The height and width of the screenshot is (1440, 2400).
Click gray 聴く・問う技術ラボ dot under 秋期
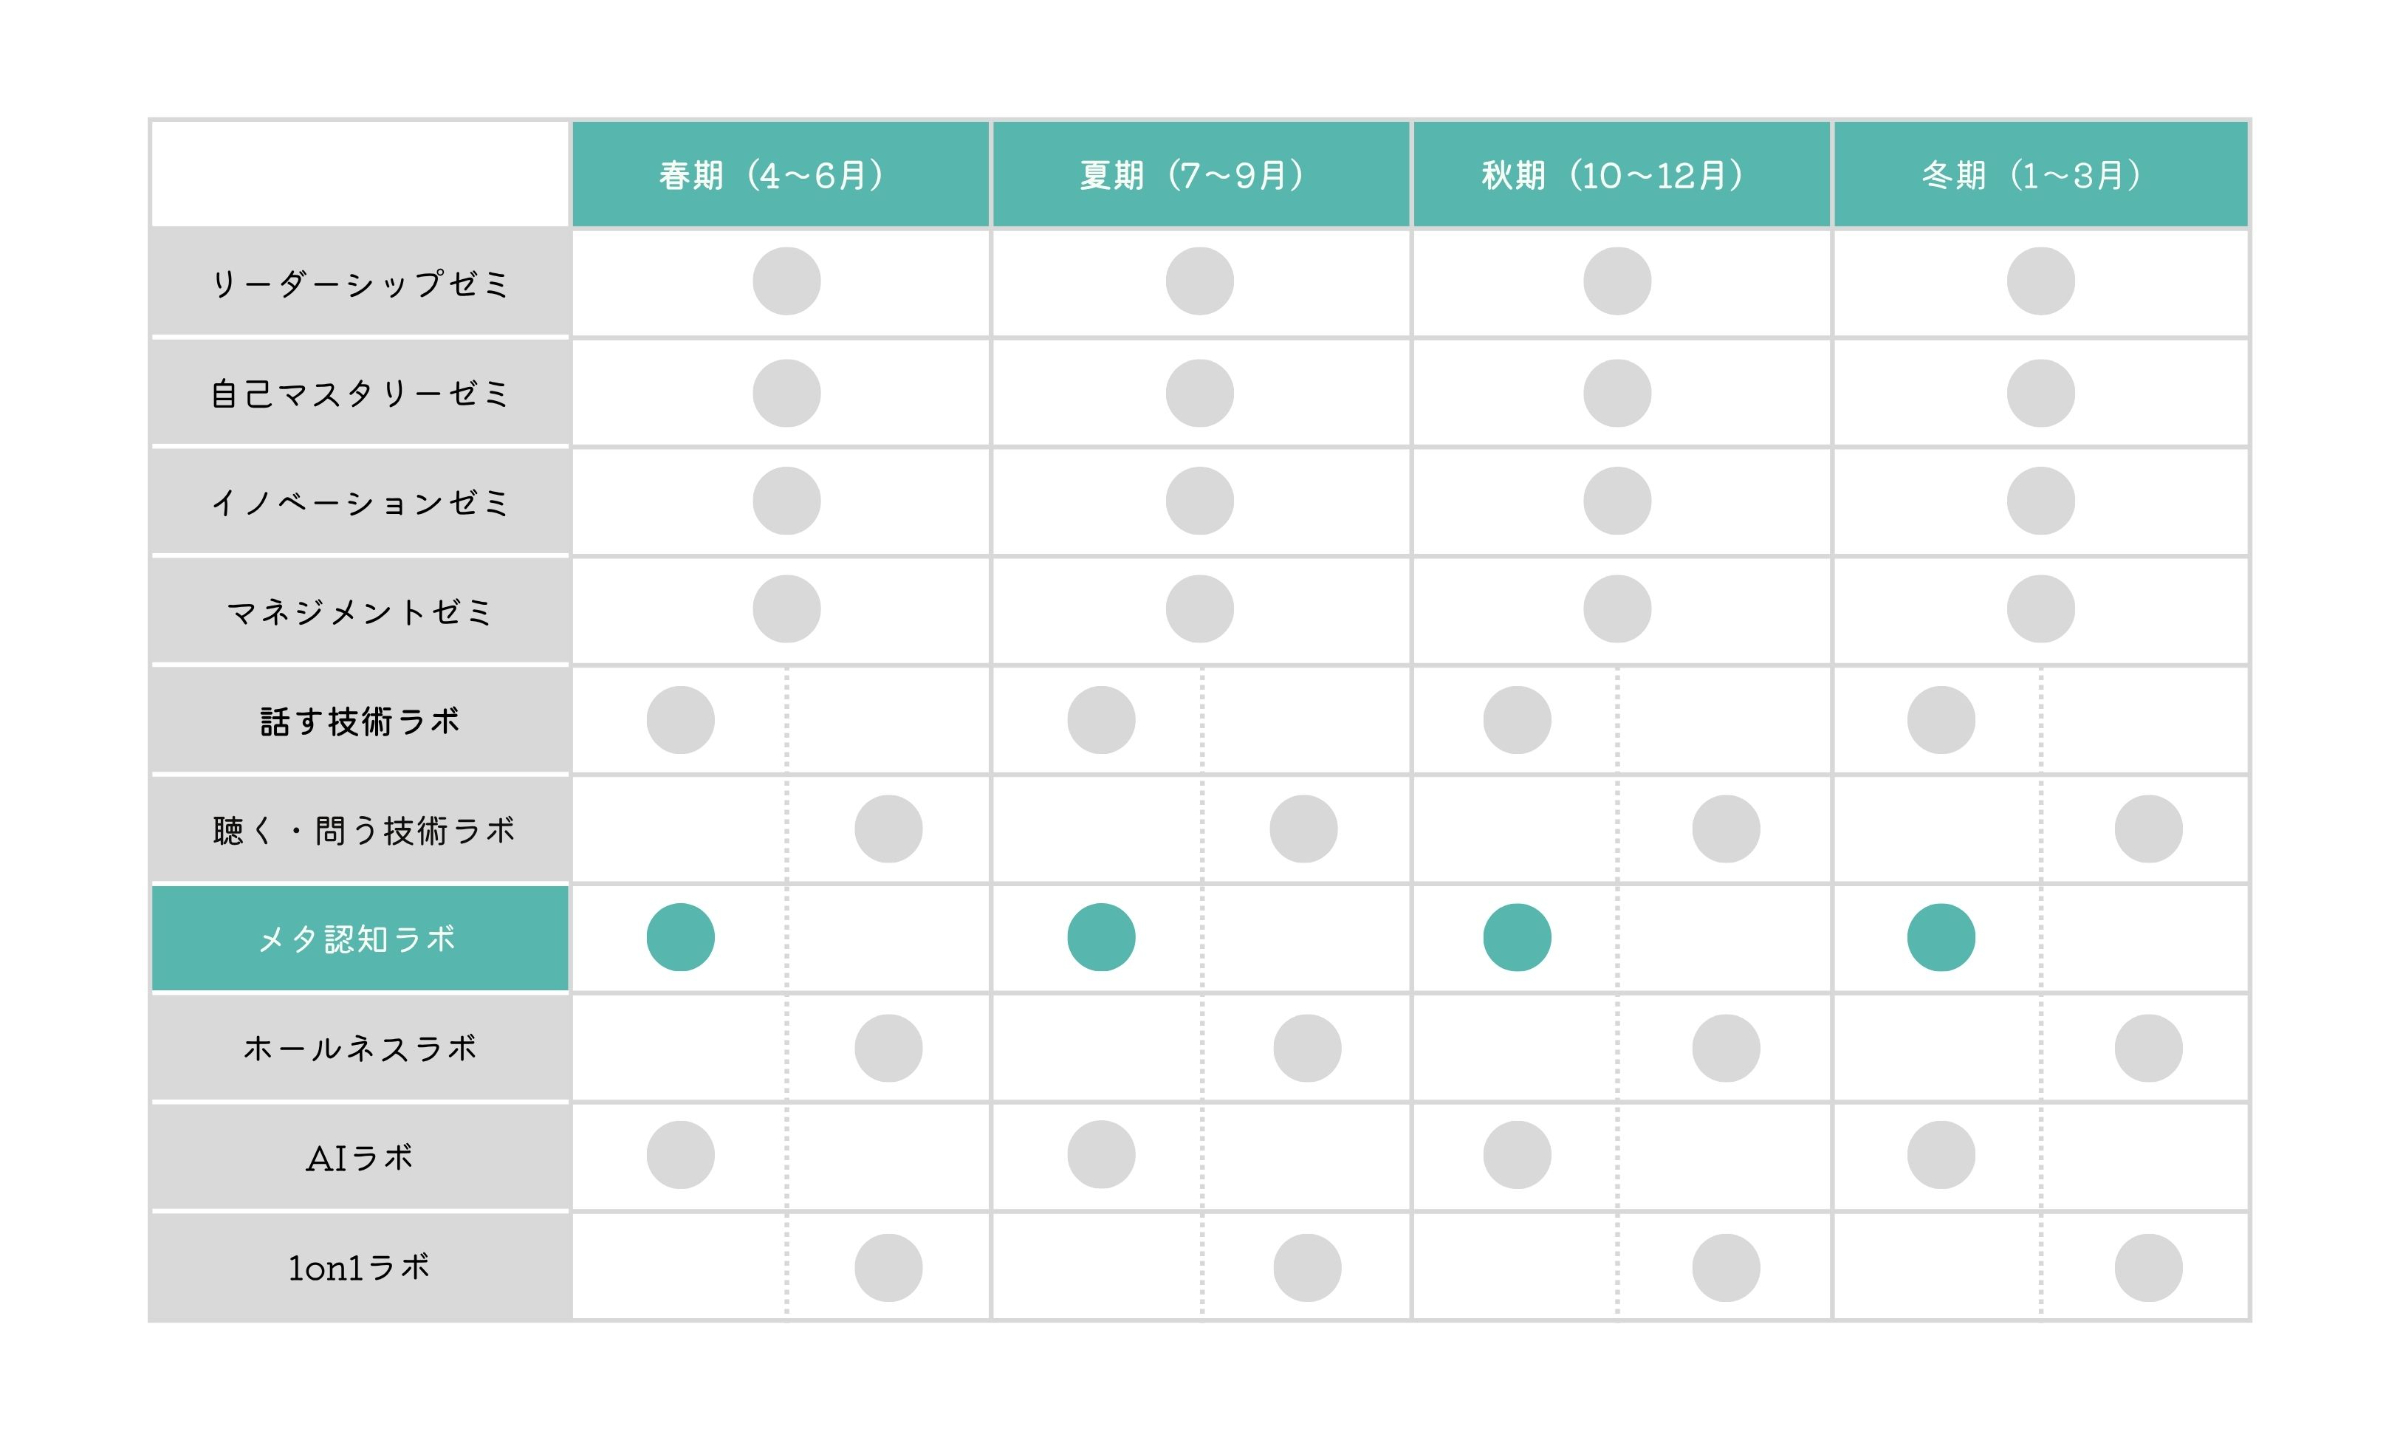pyautogui.click(x=1726, y=829)
